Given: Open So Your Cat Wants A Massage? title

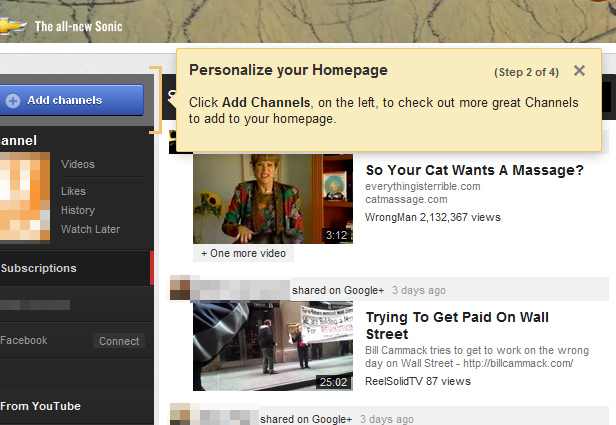Looking at the screenshot, I should (475, 170).
